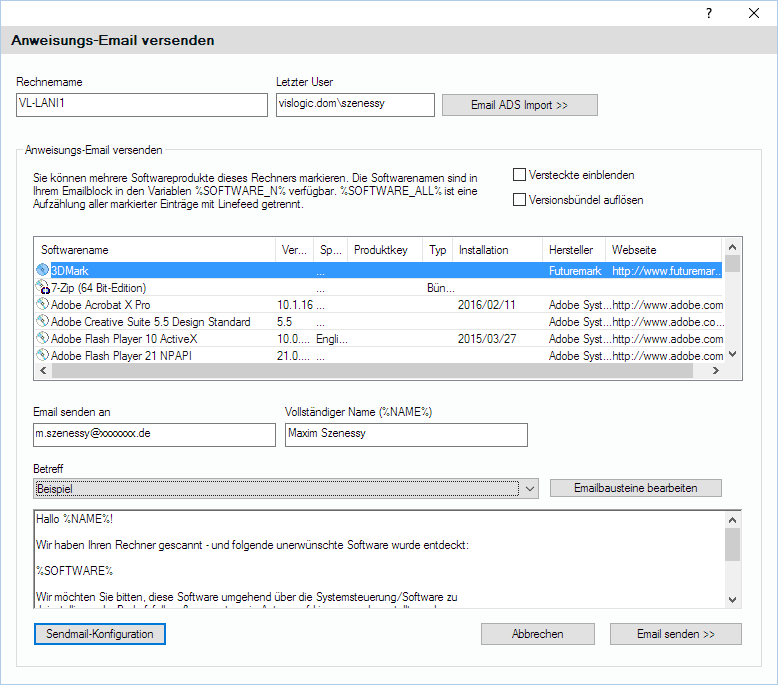Click installation date 2016/02/11
The image size is (778, 685).
click(487, 305)
